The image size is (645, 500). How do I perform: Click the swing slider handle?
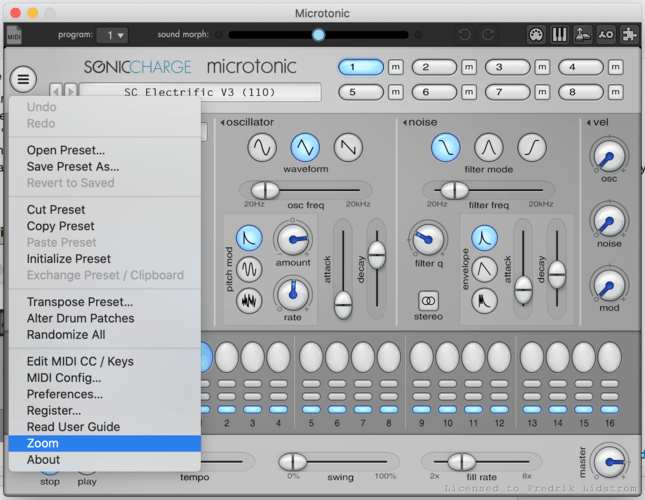coord(293,462)
